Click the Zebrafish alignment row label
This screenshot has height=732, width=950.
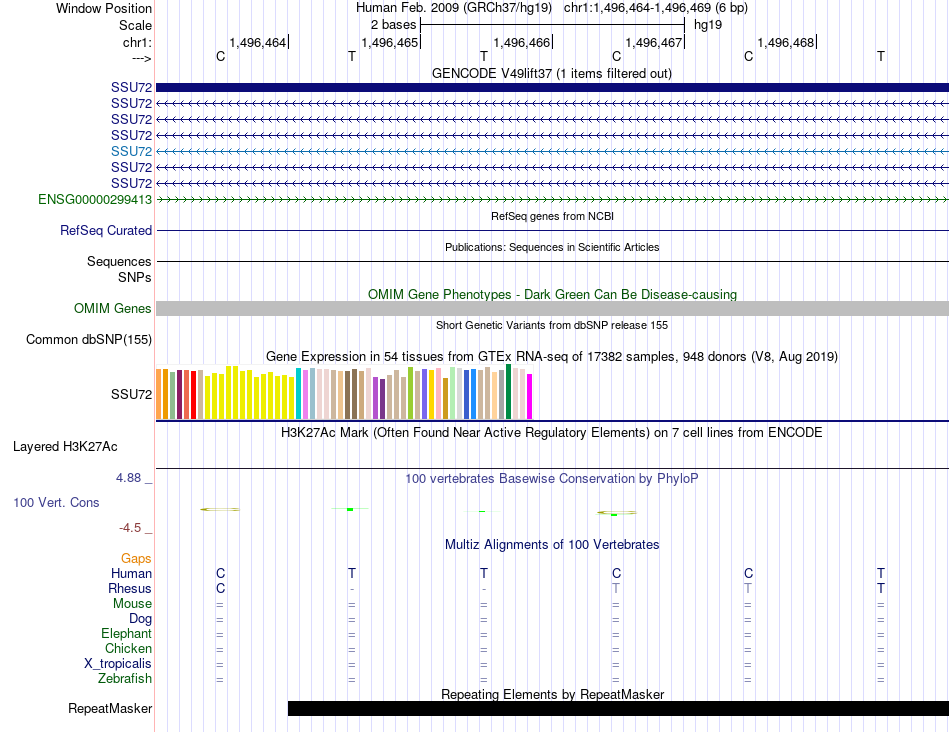coord(125,678)
